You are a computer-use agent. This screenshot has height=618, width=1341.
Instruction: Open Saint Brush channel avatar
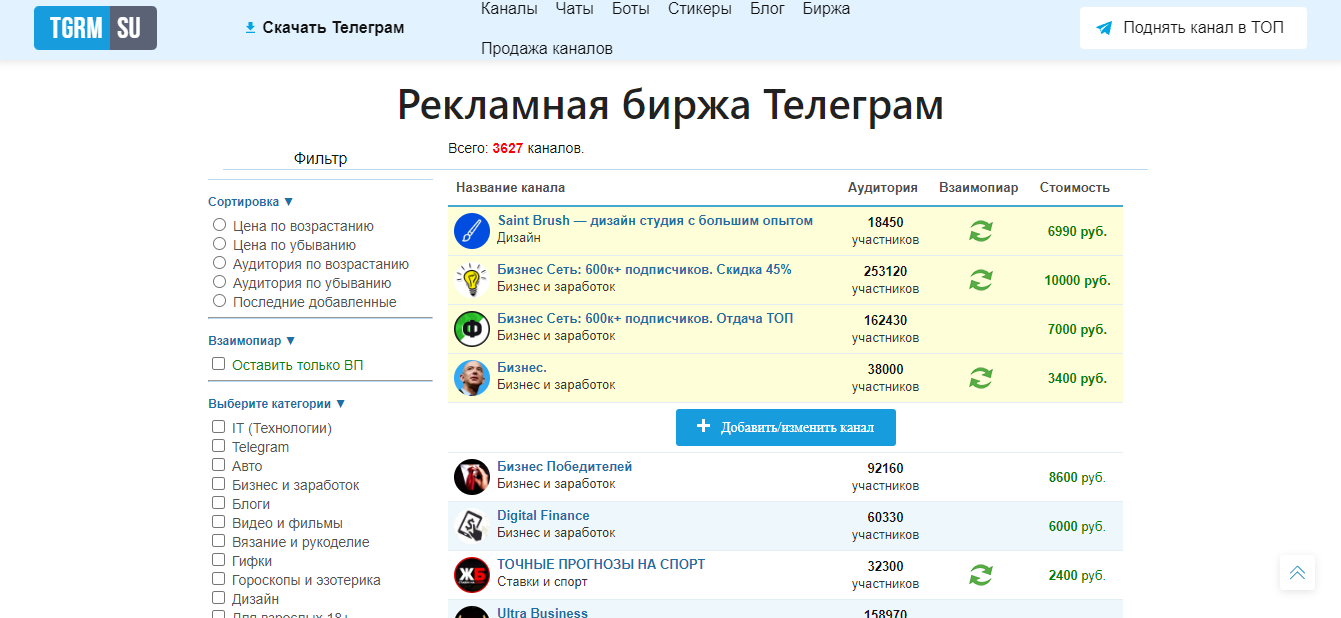[472, 231]
